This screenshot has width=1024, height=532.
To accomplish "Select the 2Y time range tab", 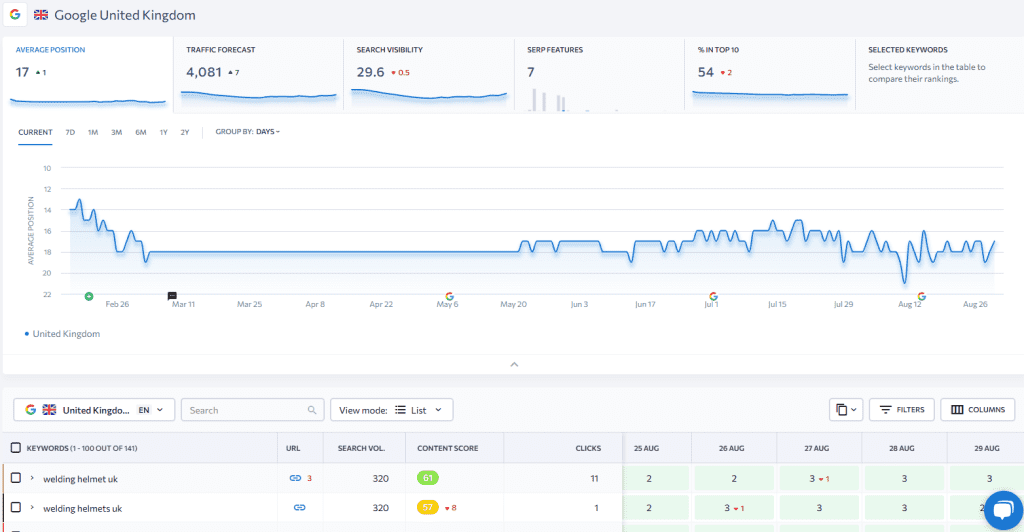I will 185,133.
